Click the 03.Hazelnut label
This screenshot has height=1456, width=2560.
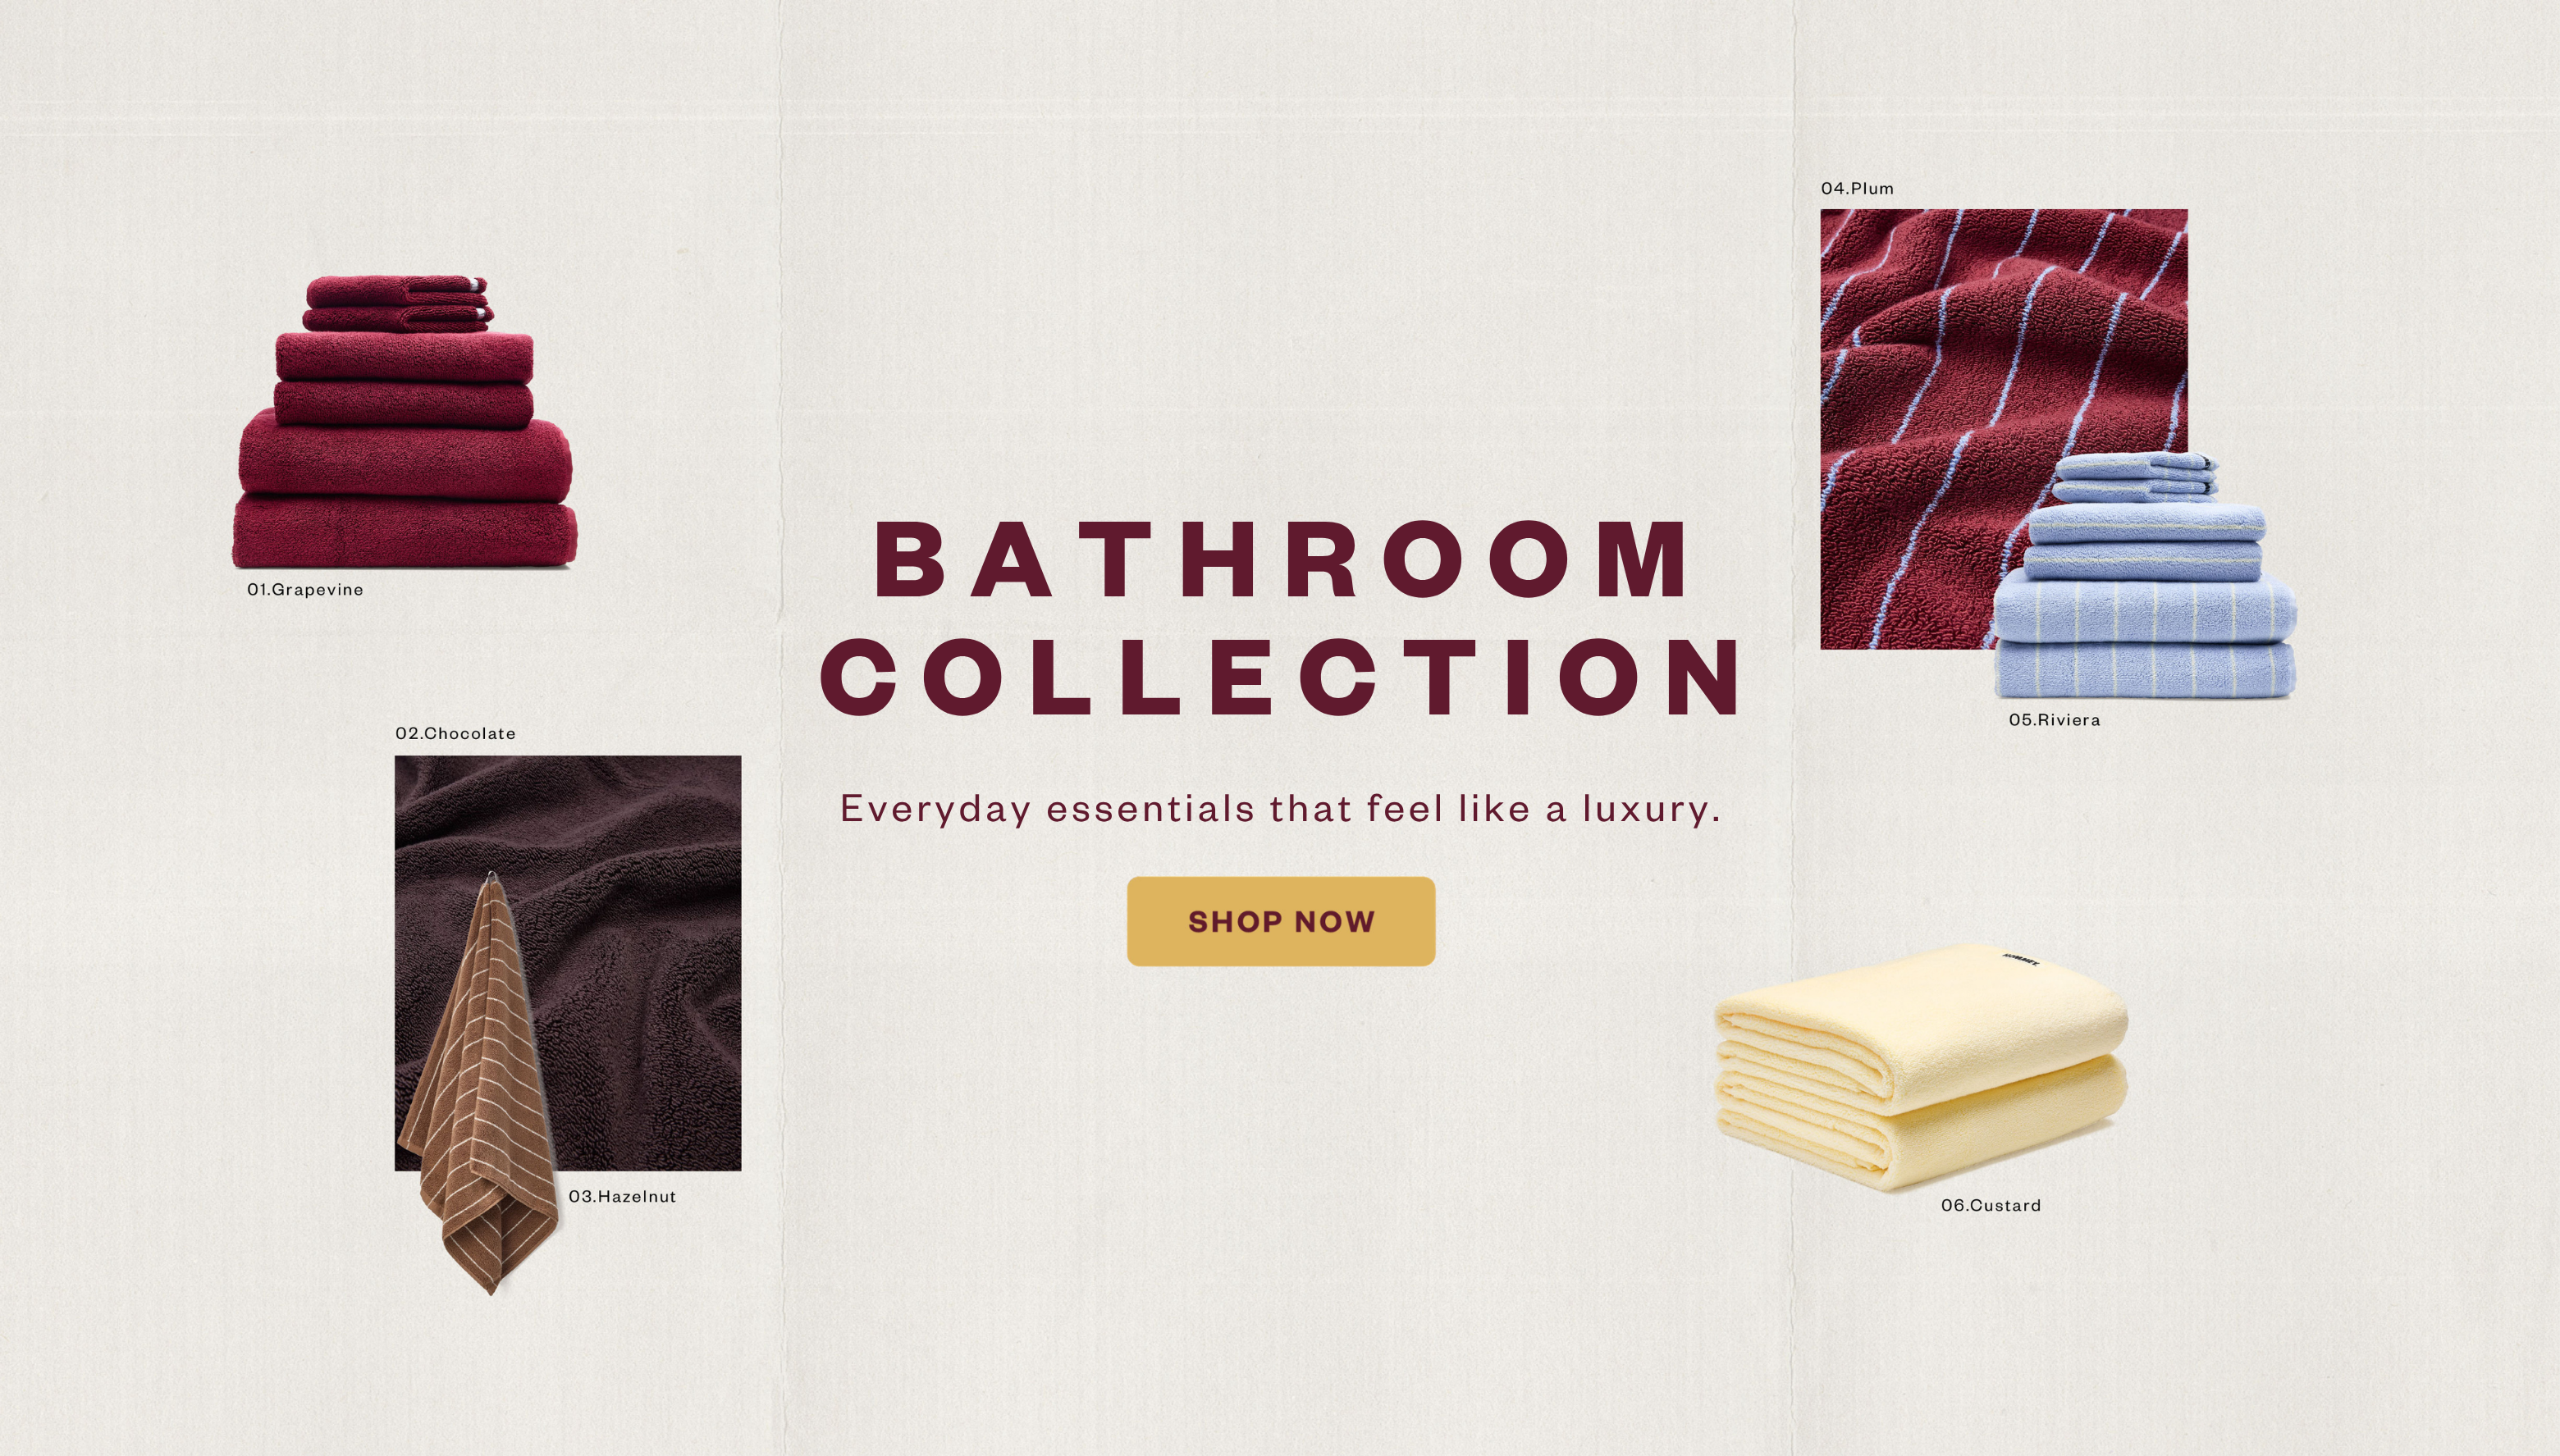point(622,1196)
